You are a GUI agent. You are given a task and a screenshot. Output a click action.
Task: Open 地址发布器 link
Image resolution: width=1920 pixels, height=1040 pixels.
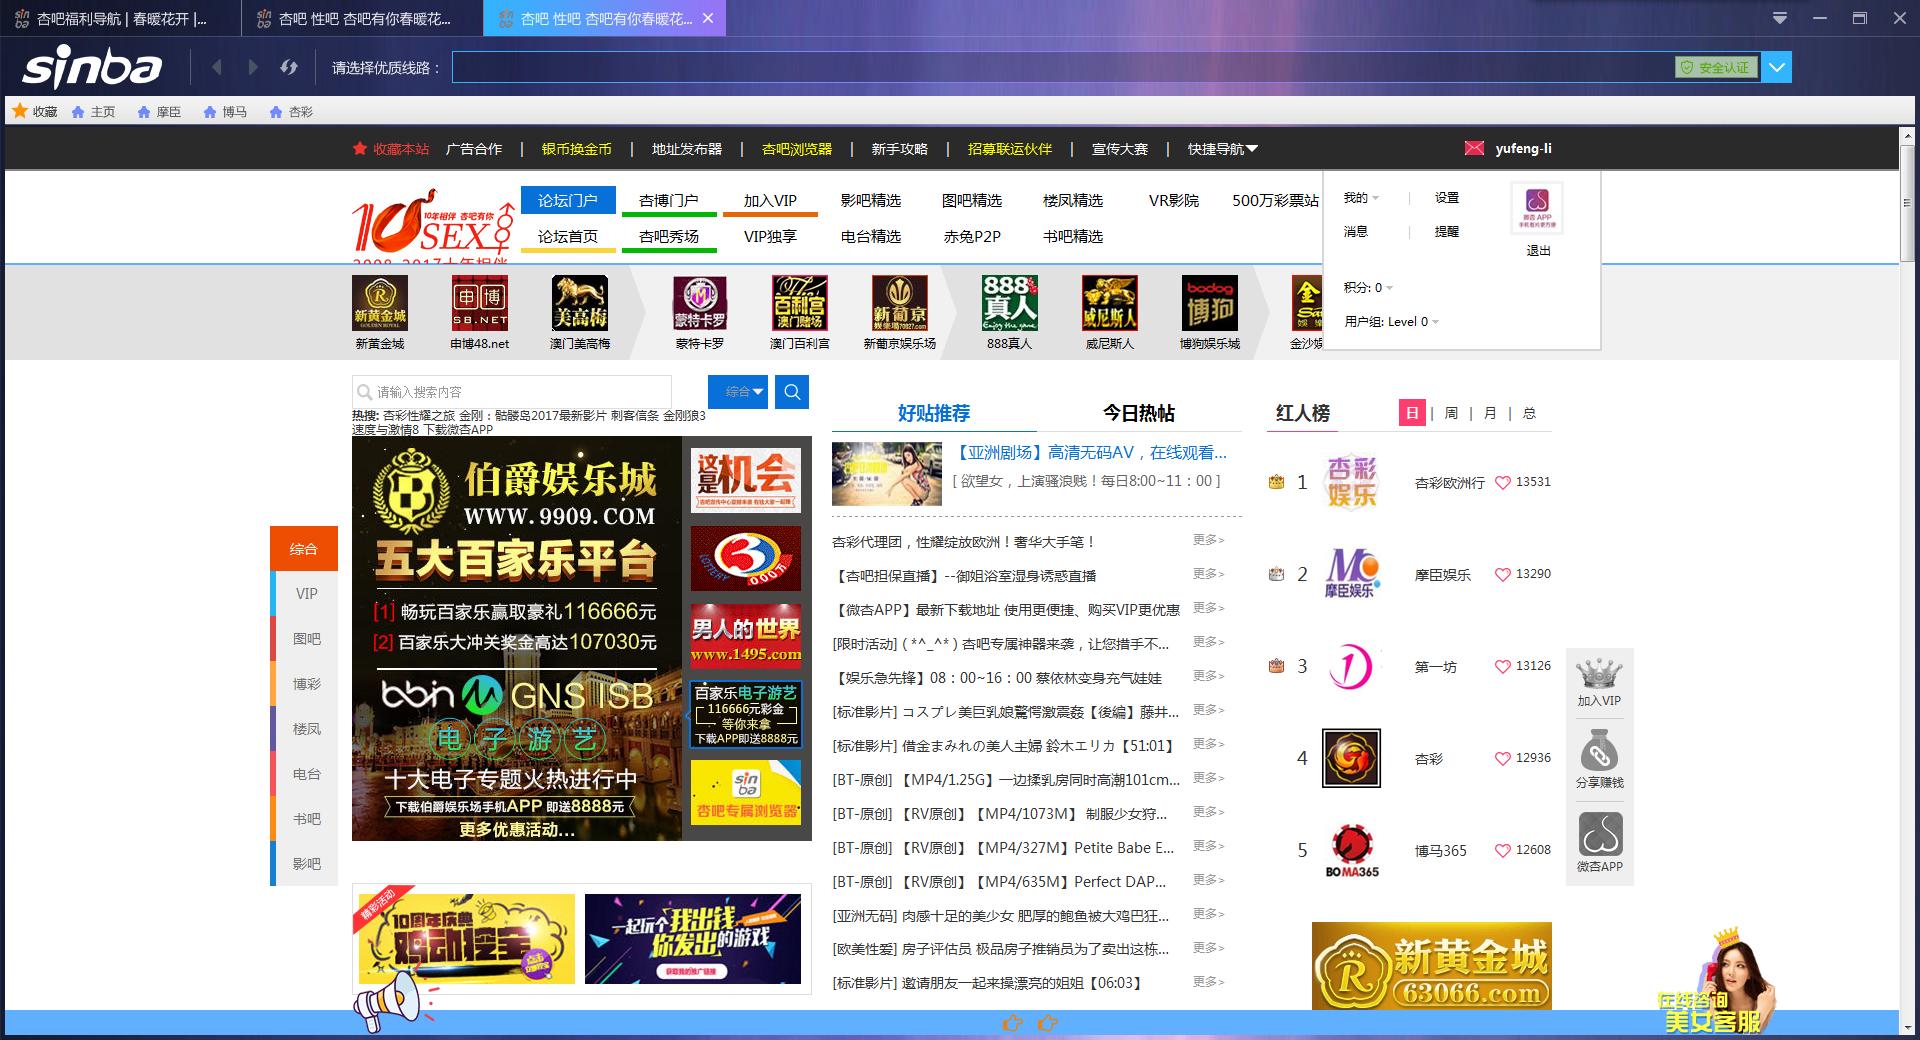click(x=687, y=149)
